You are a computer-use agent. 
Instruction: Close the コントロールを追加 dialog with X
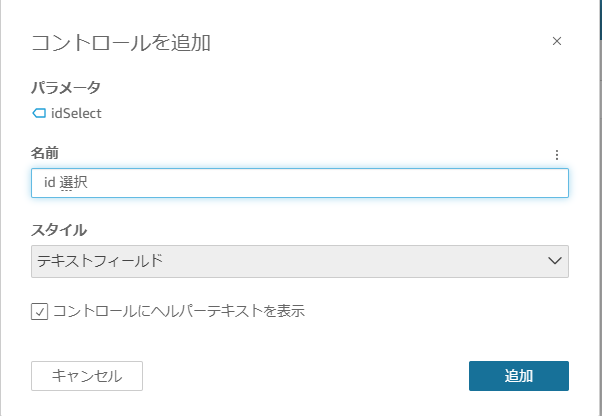(x=557, y=41)
